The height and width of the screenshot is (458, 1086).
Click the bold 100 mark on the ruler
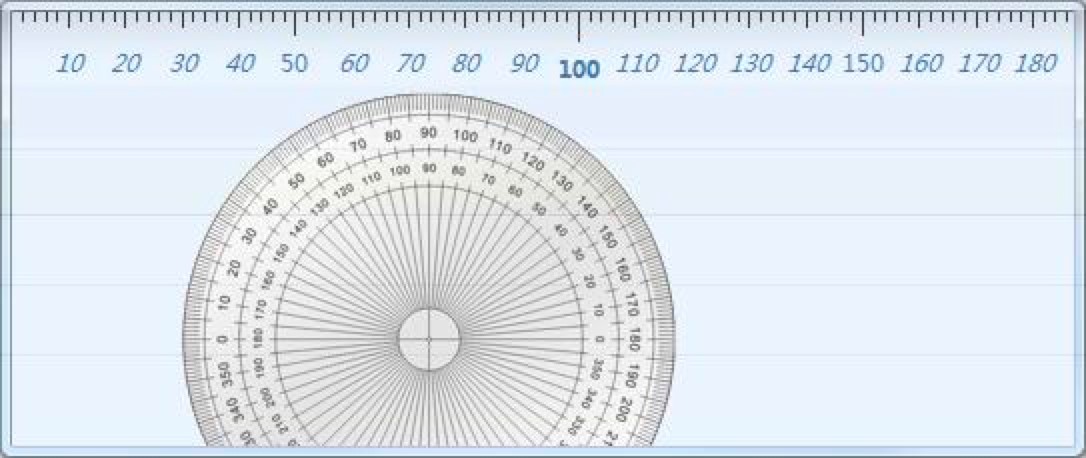point(579,69)
